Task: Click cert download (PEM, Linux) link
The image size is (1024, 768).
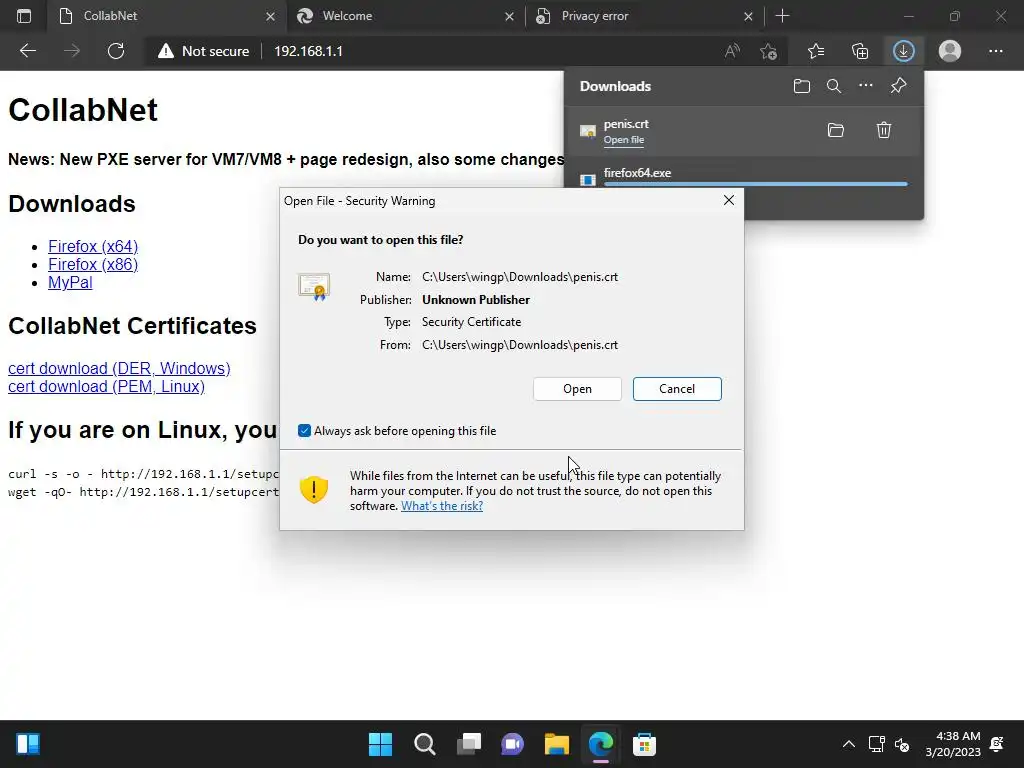Action: (106, 387)
